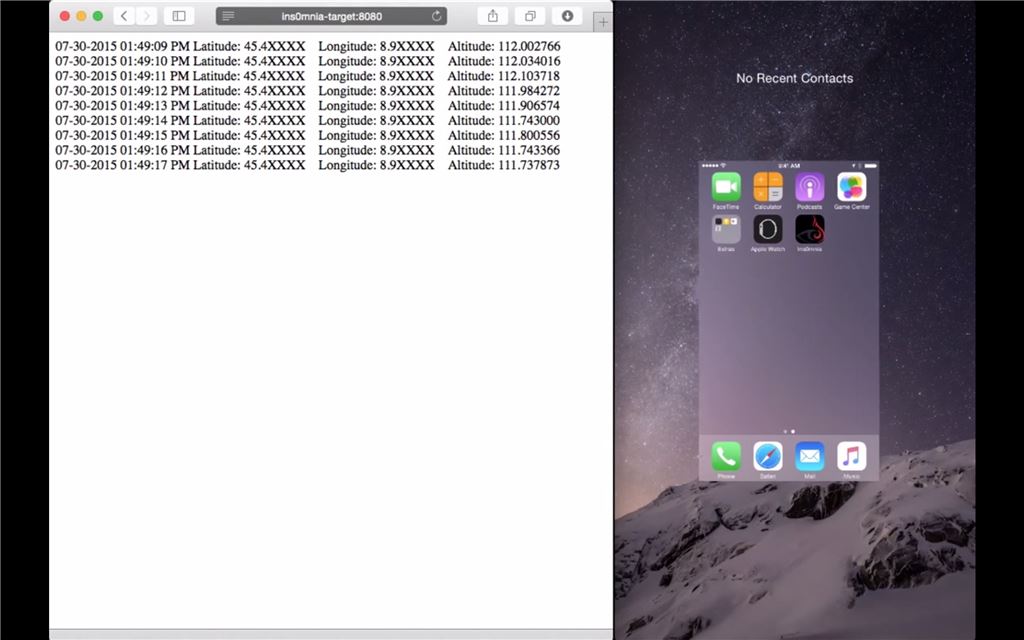Reload the page in Safari
Screen dimensions: 1024x640
coord(437,16)
